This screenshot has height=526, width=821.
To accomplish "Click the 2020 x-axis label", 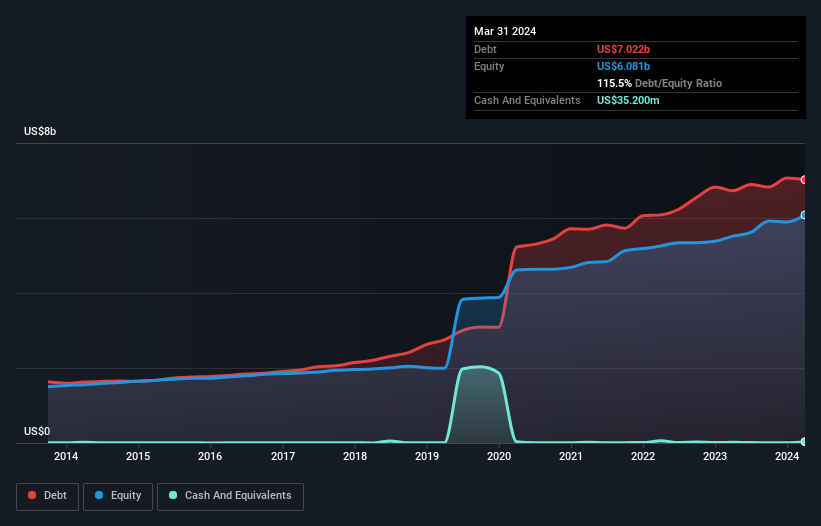I will pyautogui.click(x=499, y=456).
